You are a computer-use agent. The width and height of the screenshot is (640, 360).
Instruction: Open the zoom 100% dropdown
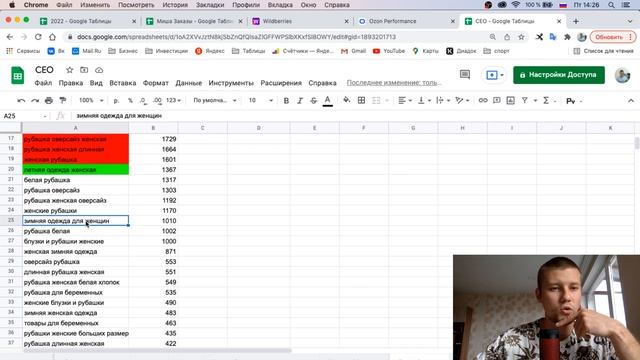coord(91,100)
